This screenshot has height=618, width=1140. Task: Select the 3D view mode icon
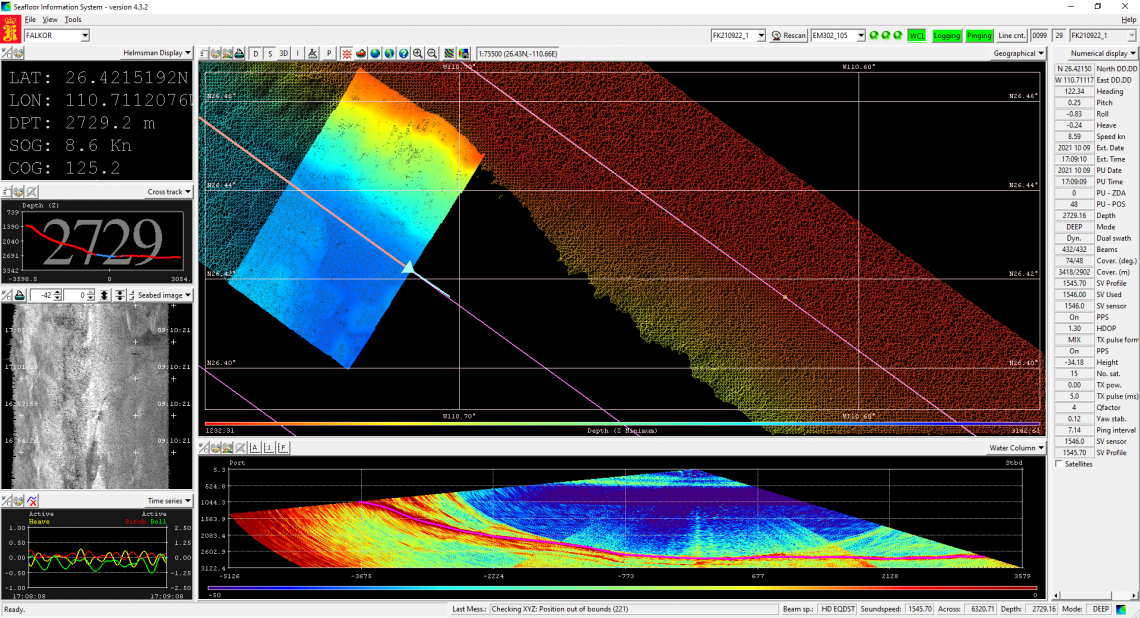[x=284, y=53]
